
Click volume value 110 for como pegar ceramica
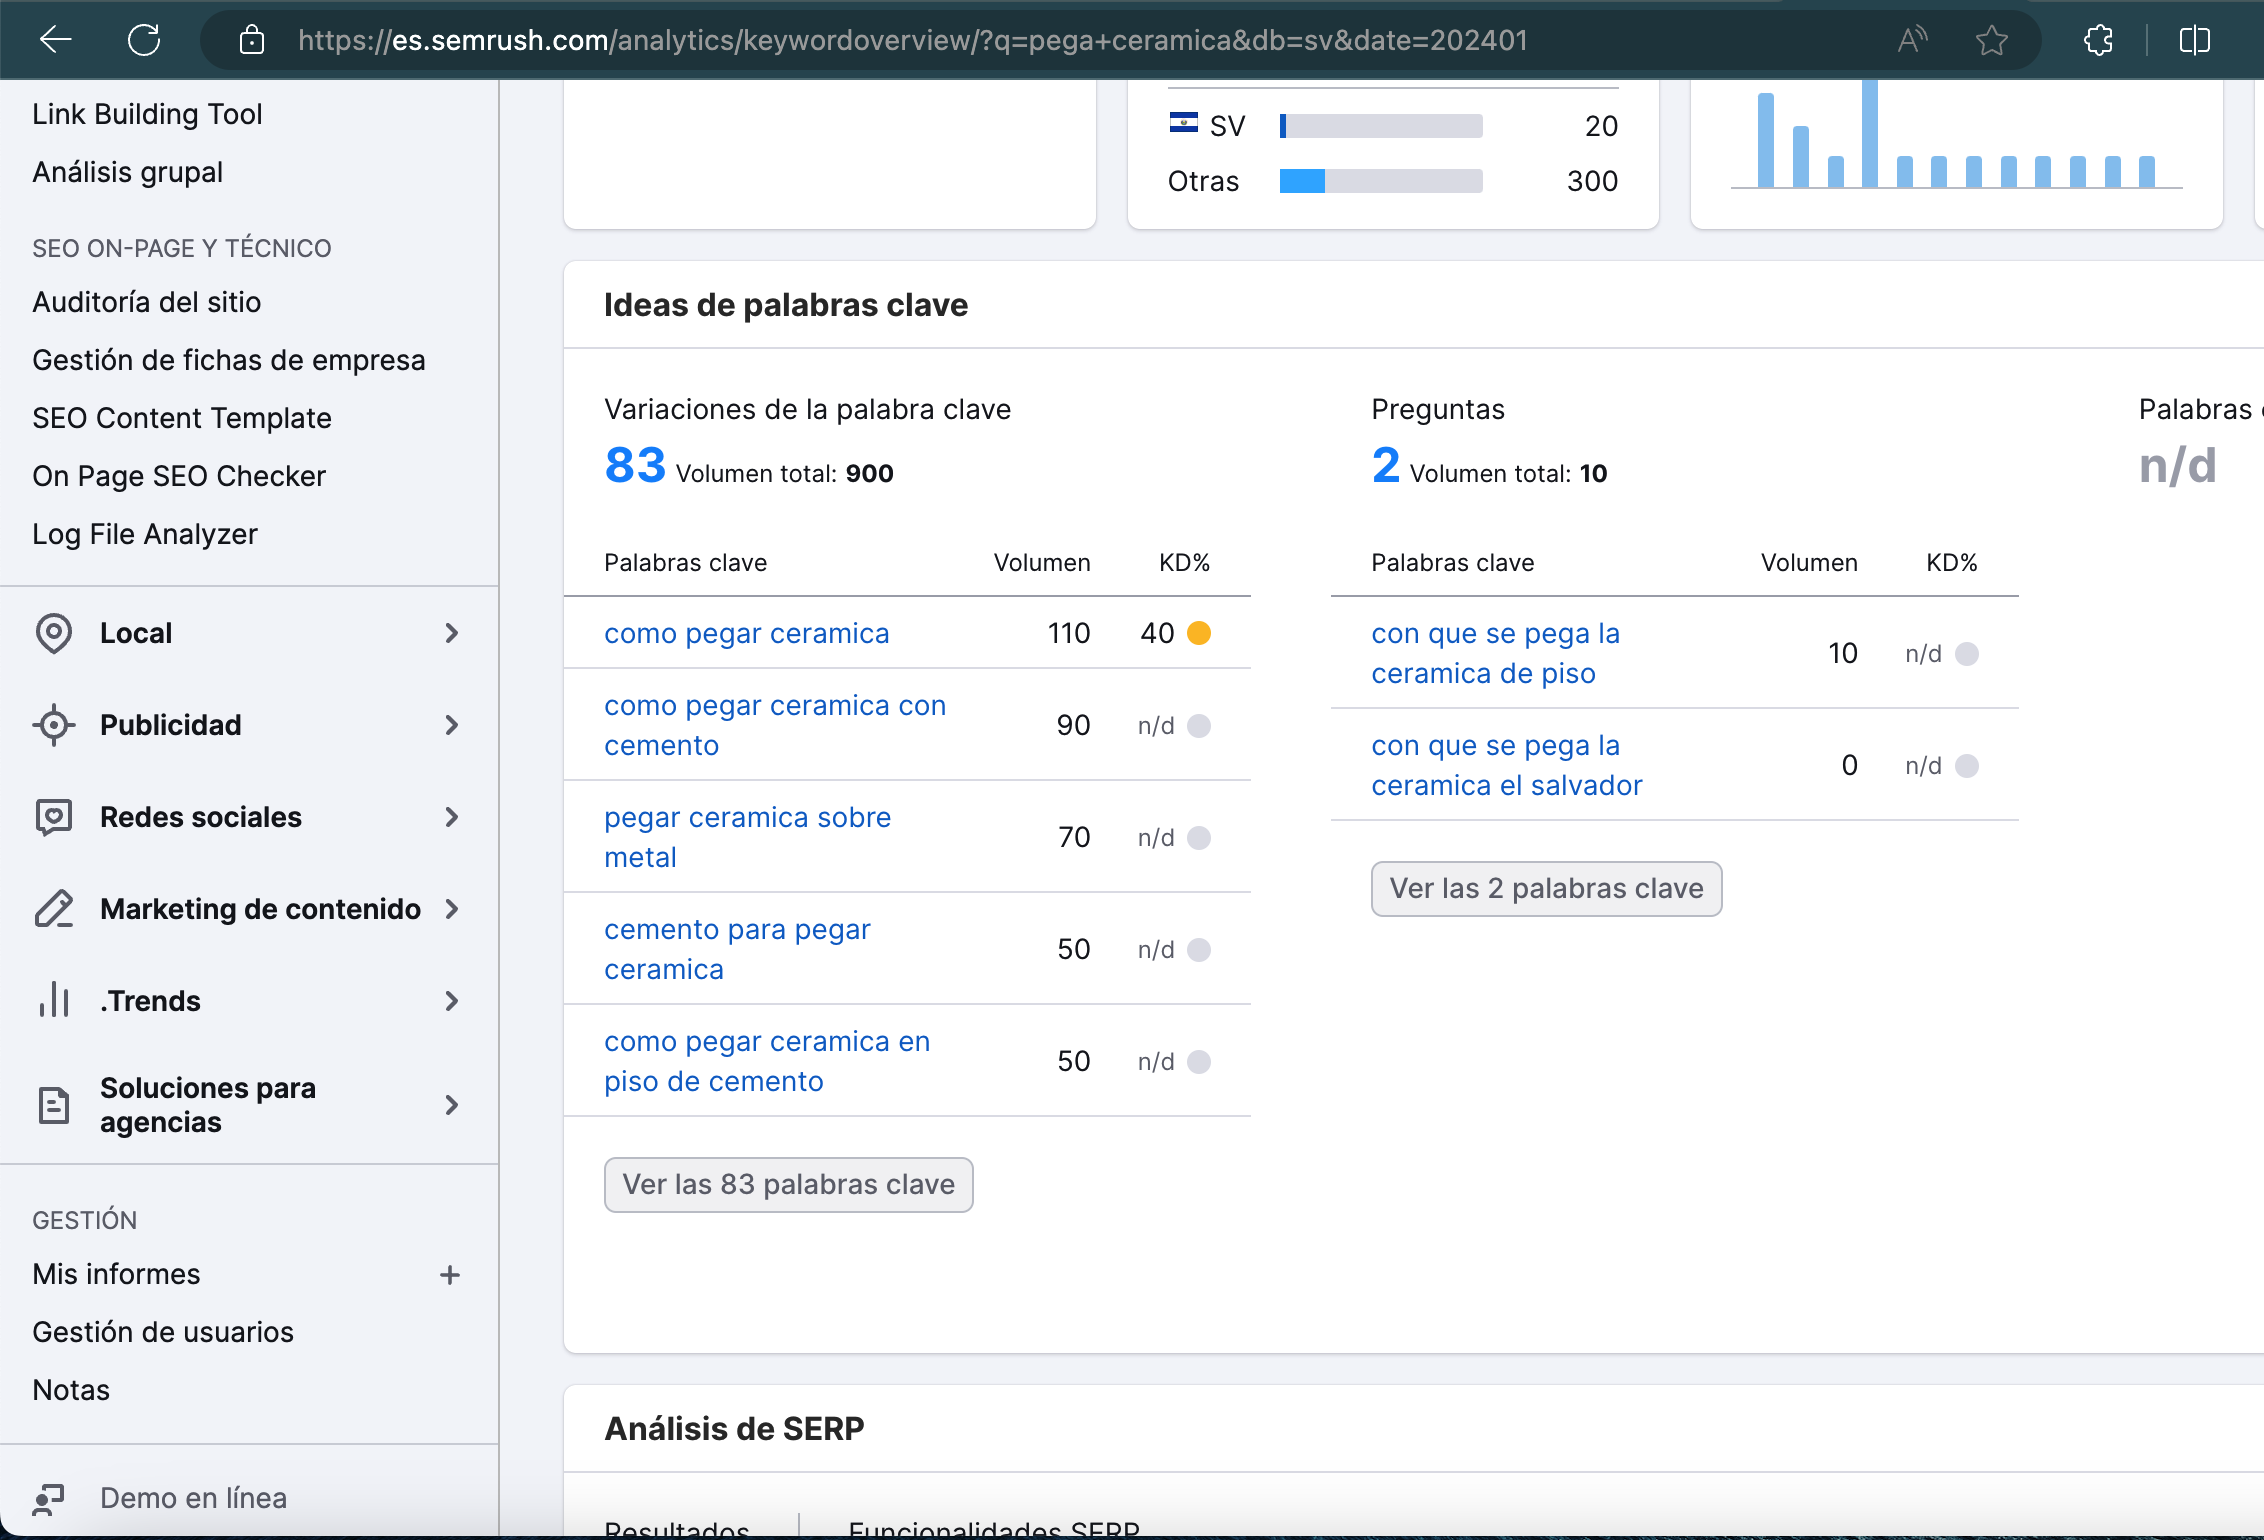1069,633
